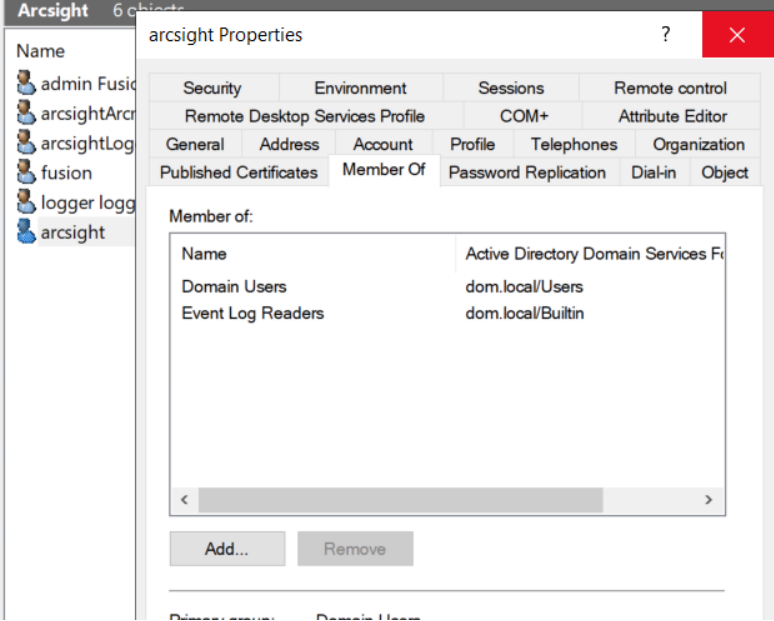Select the Domain Users group row
The image size is (774, 621).
click(447, 287)
